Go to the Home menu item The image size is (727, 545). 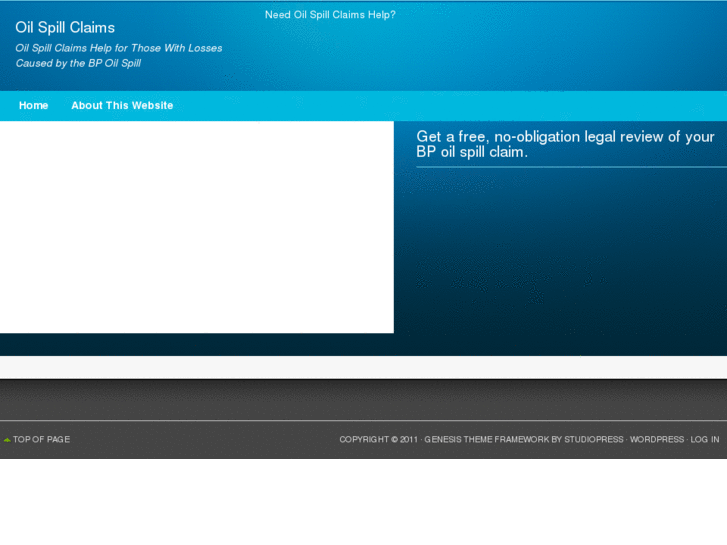[33, 106]
